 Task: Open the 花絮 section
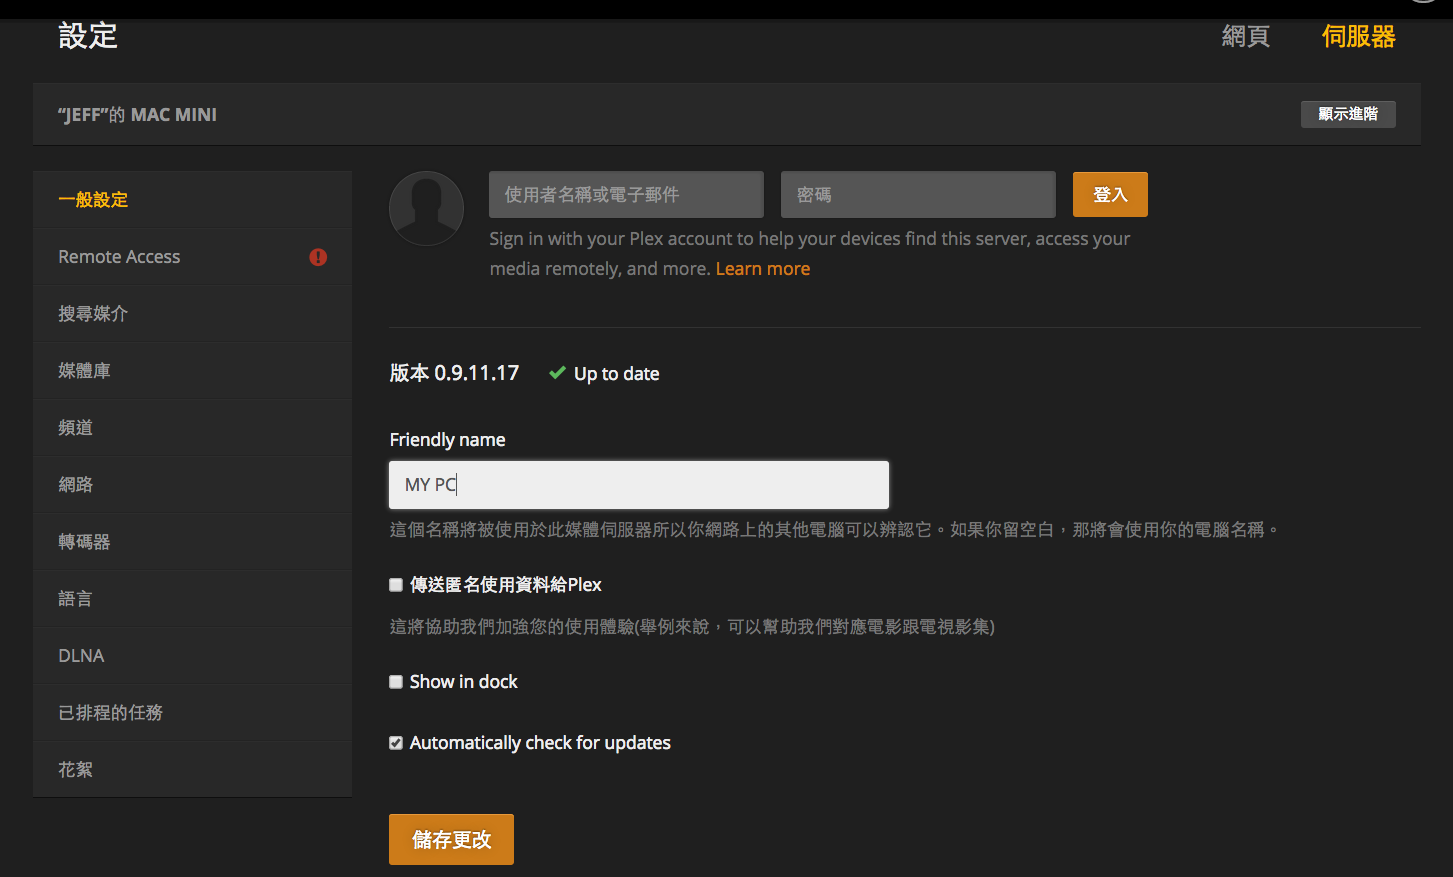[x=192, y=770]
